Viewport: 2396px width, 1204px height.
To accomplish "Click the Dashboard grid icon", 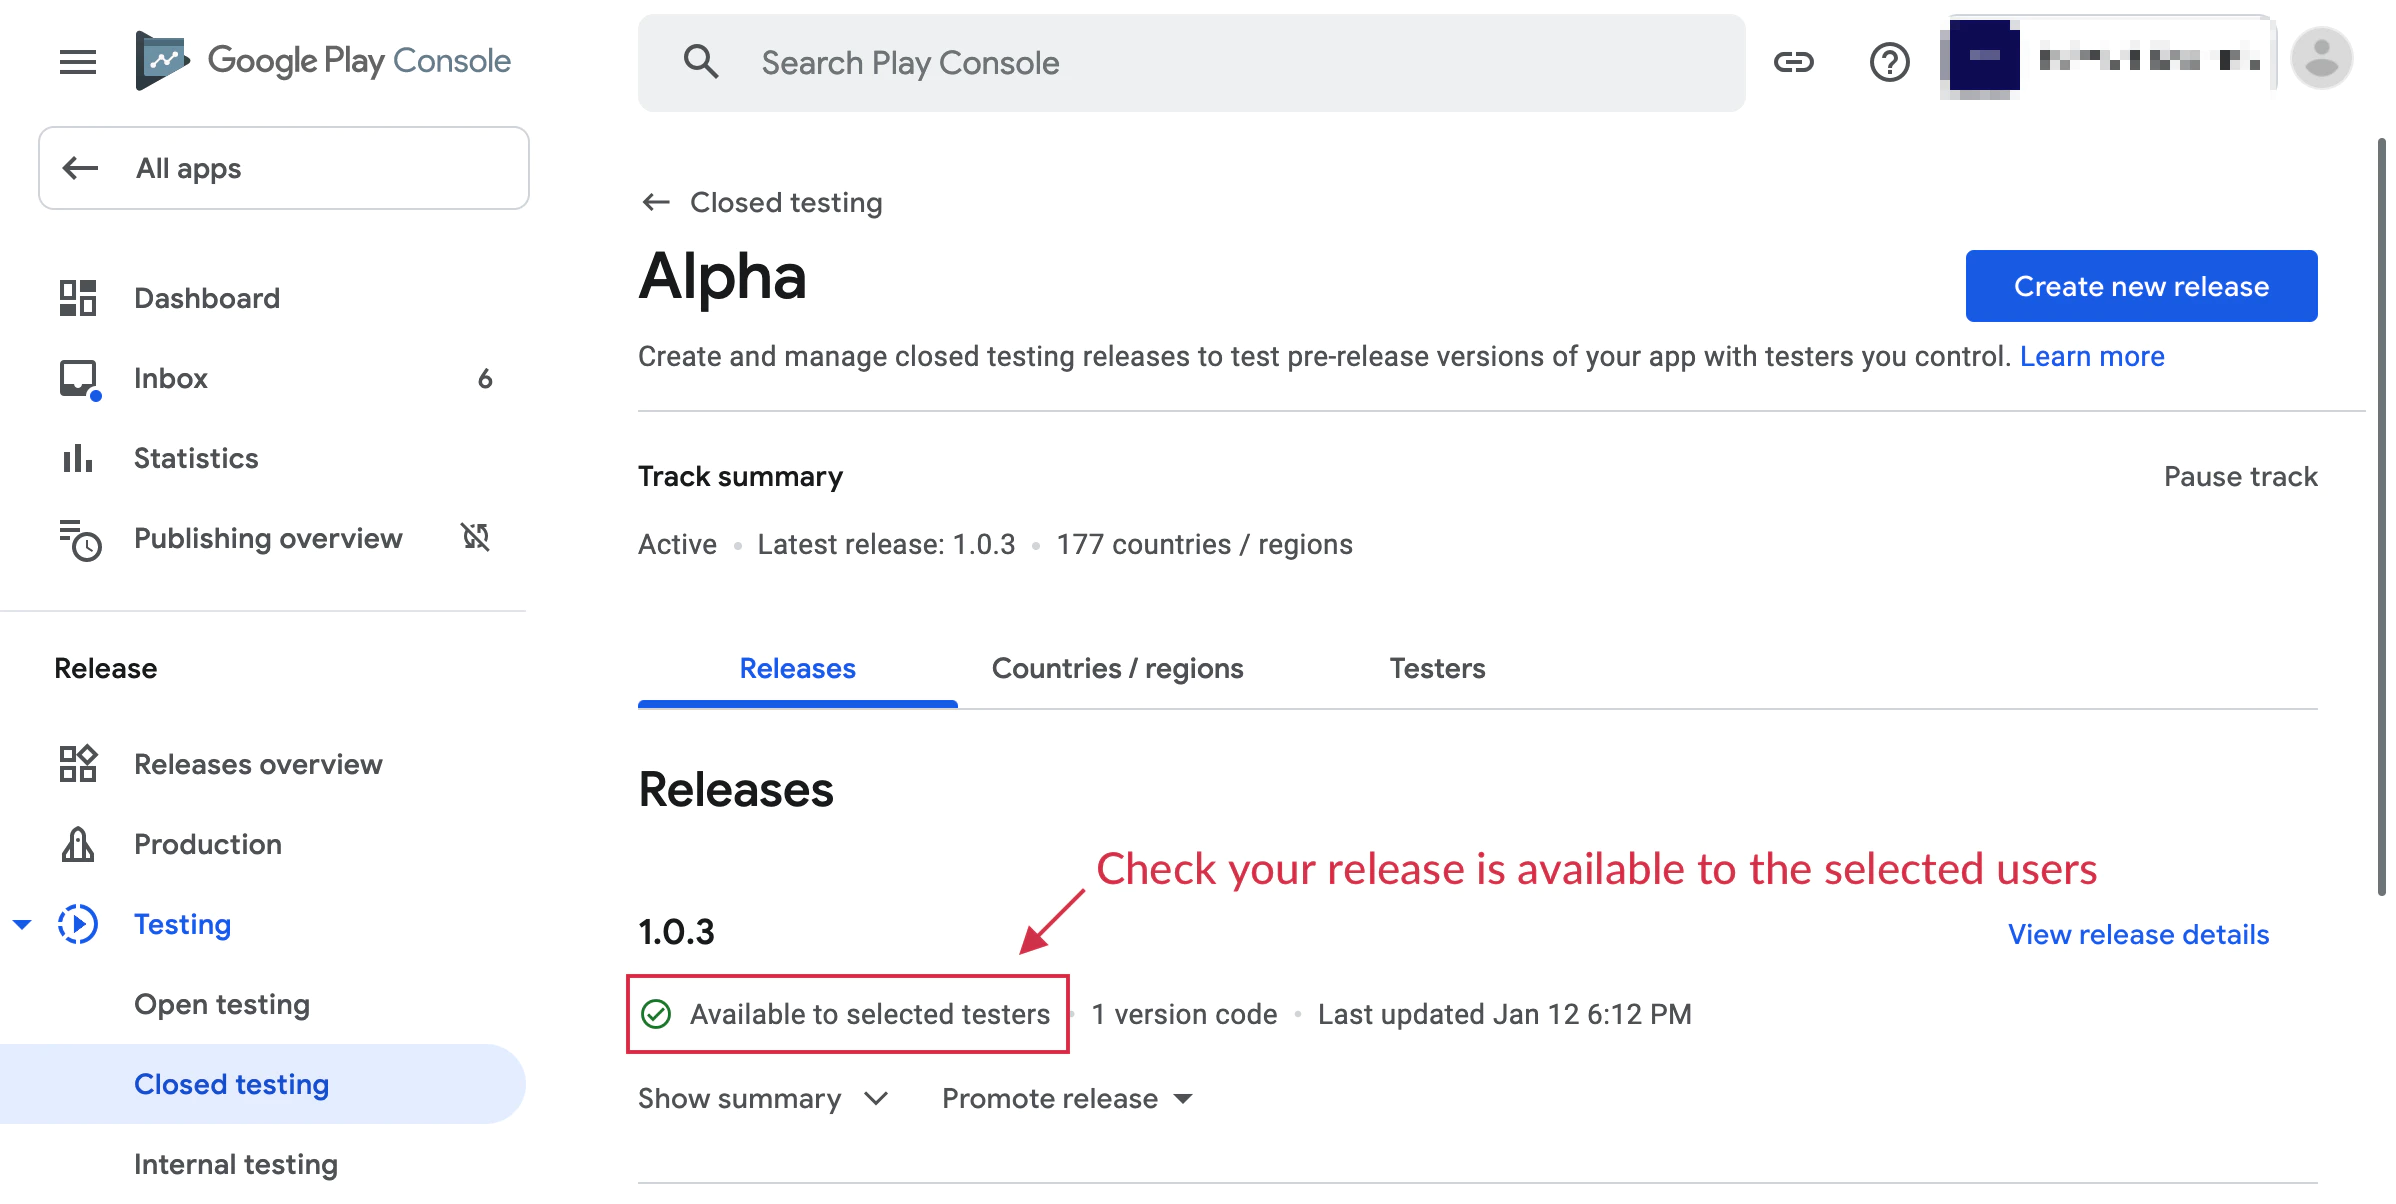I will (78, 298).
